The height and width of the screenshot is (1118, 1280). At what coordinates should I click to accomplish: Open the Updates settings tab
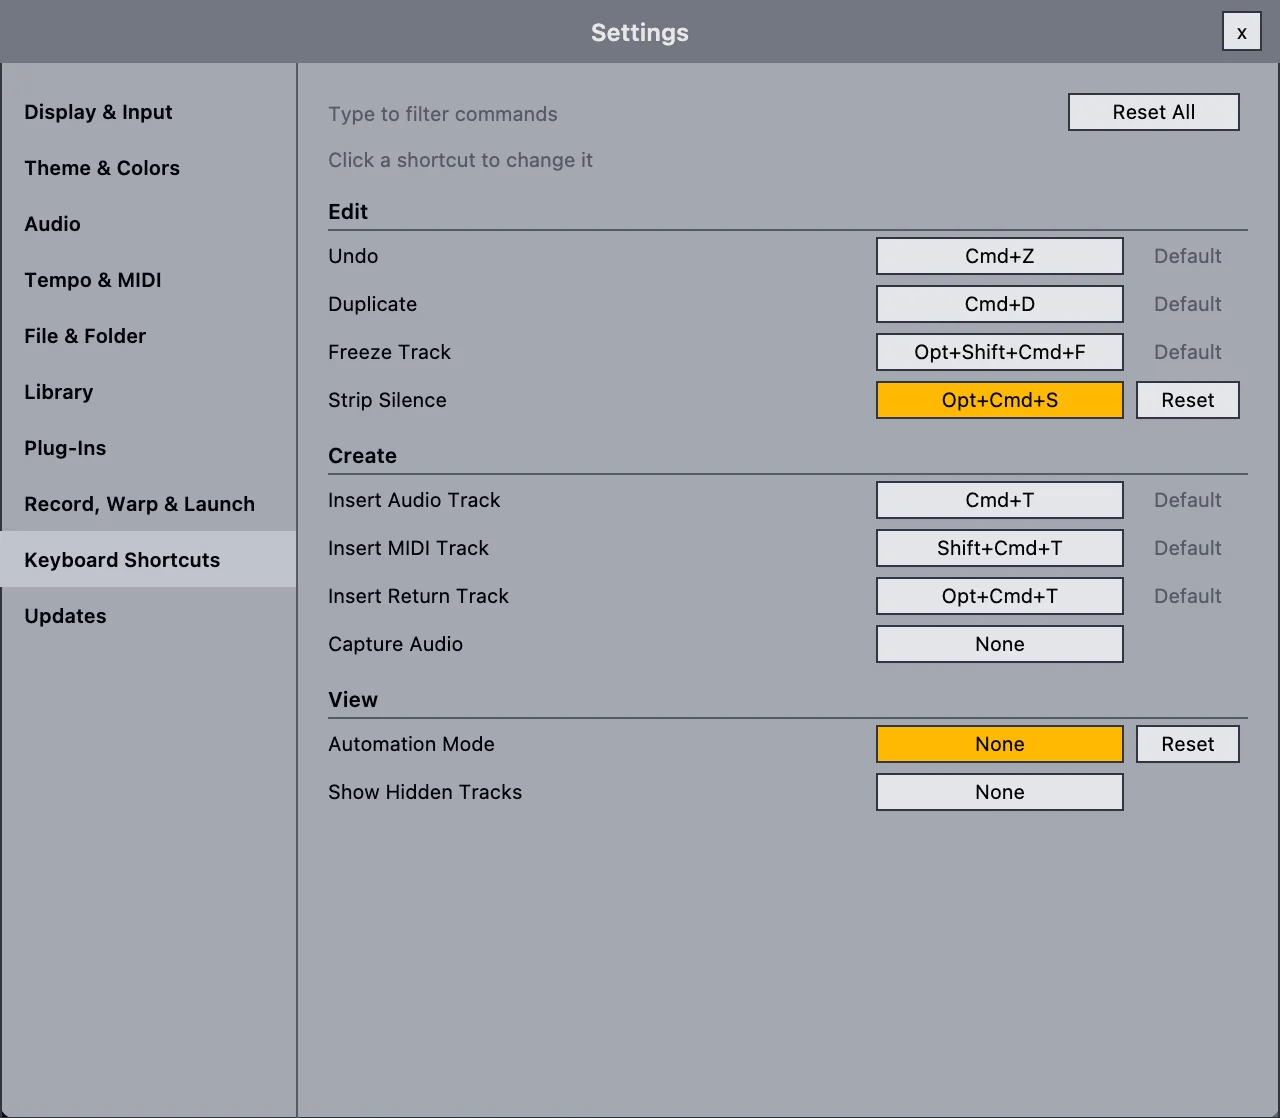pyautogui.click(x=148, y=616)
